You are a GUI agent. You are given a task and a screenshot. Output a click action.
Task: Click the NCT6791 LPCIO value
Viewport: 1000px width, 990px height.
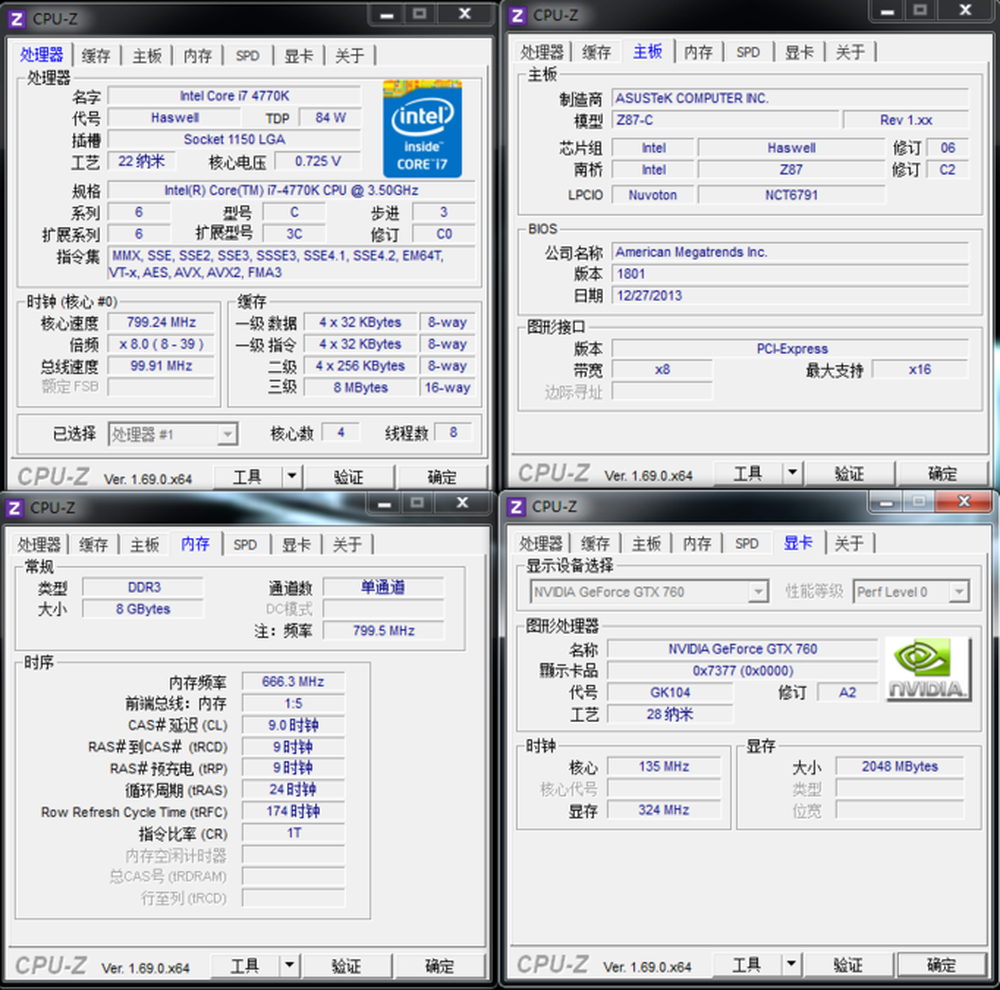pyautogui.click(x=791, y=195)
